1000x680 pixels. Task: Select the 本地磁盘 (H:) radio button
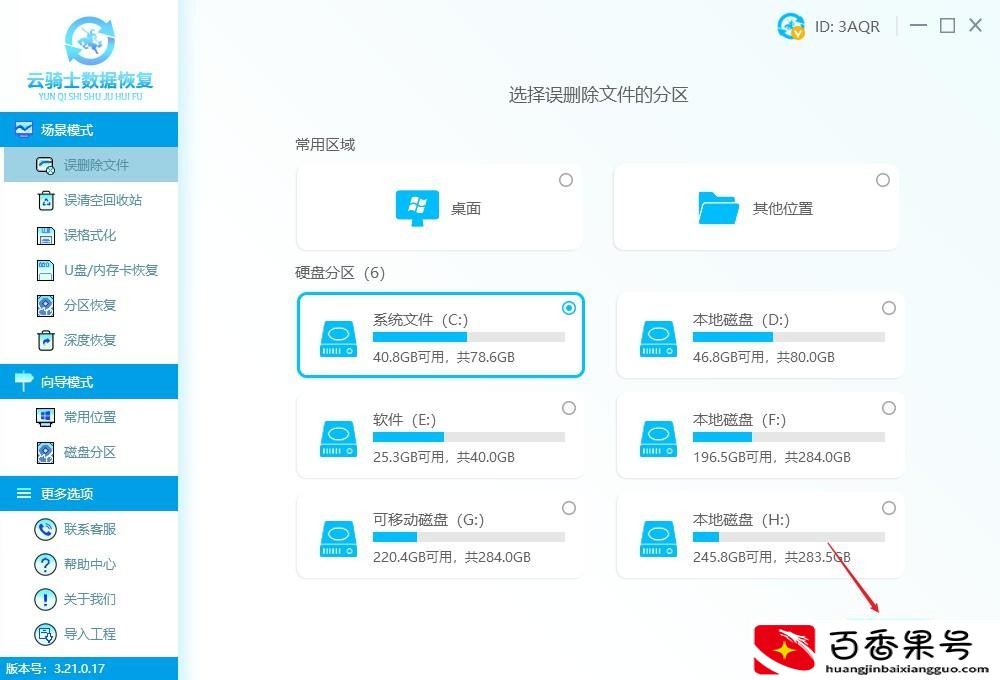click(x=888, y=508)
